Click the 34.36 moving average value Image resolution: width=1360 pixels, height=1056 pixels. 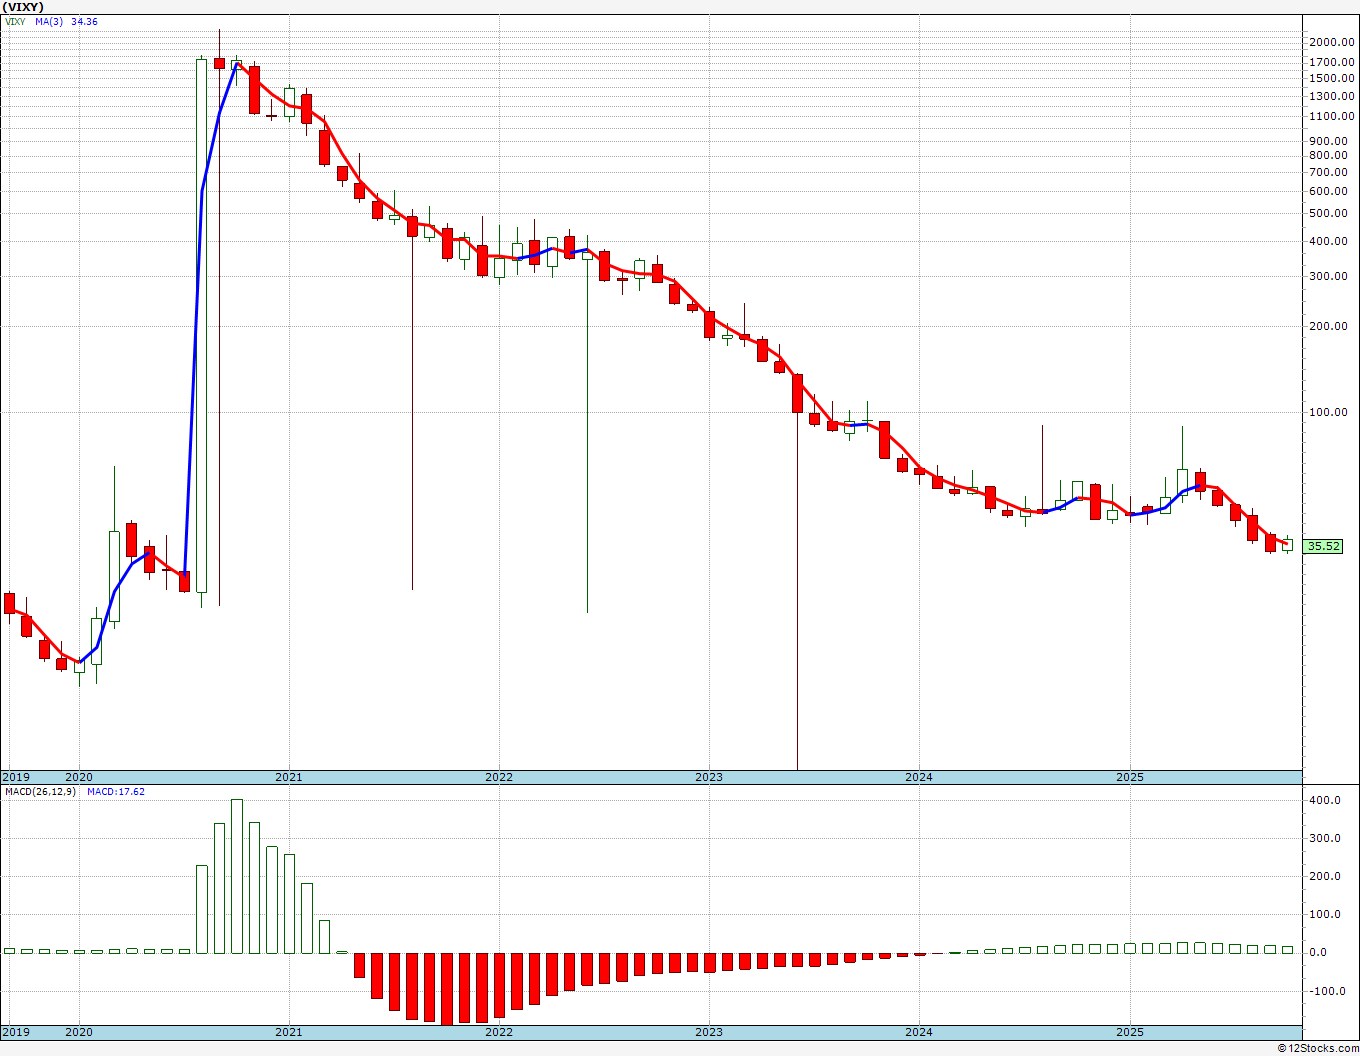click(x=84, y=21)
